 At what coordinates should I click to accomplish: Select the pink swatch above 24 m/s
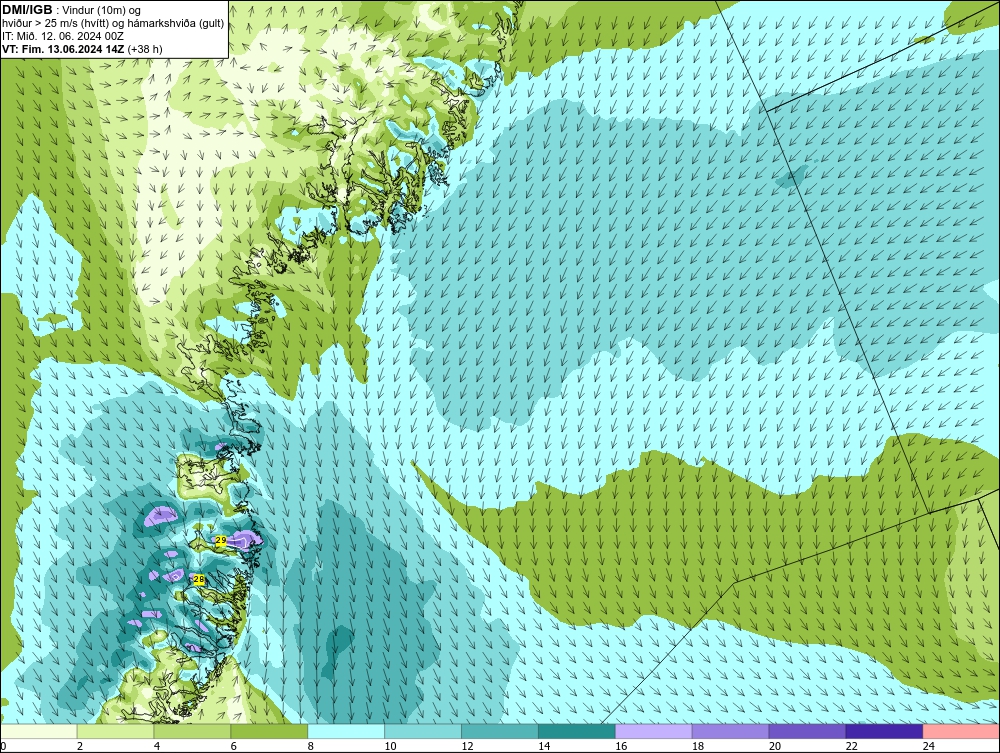[961, 731]
